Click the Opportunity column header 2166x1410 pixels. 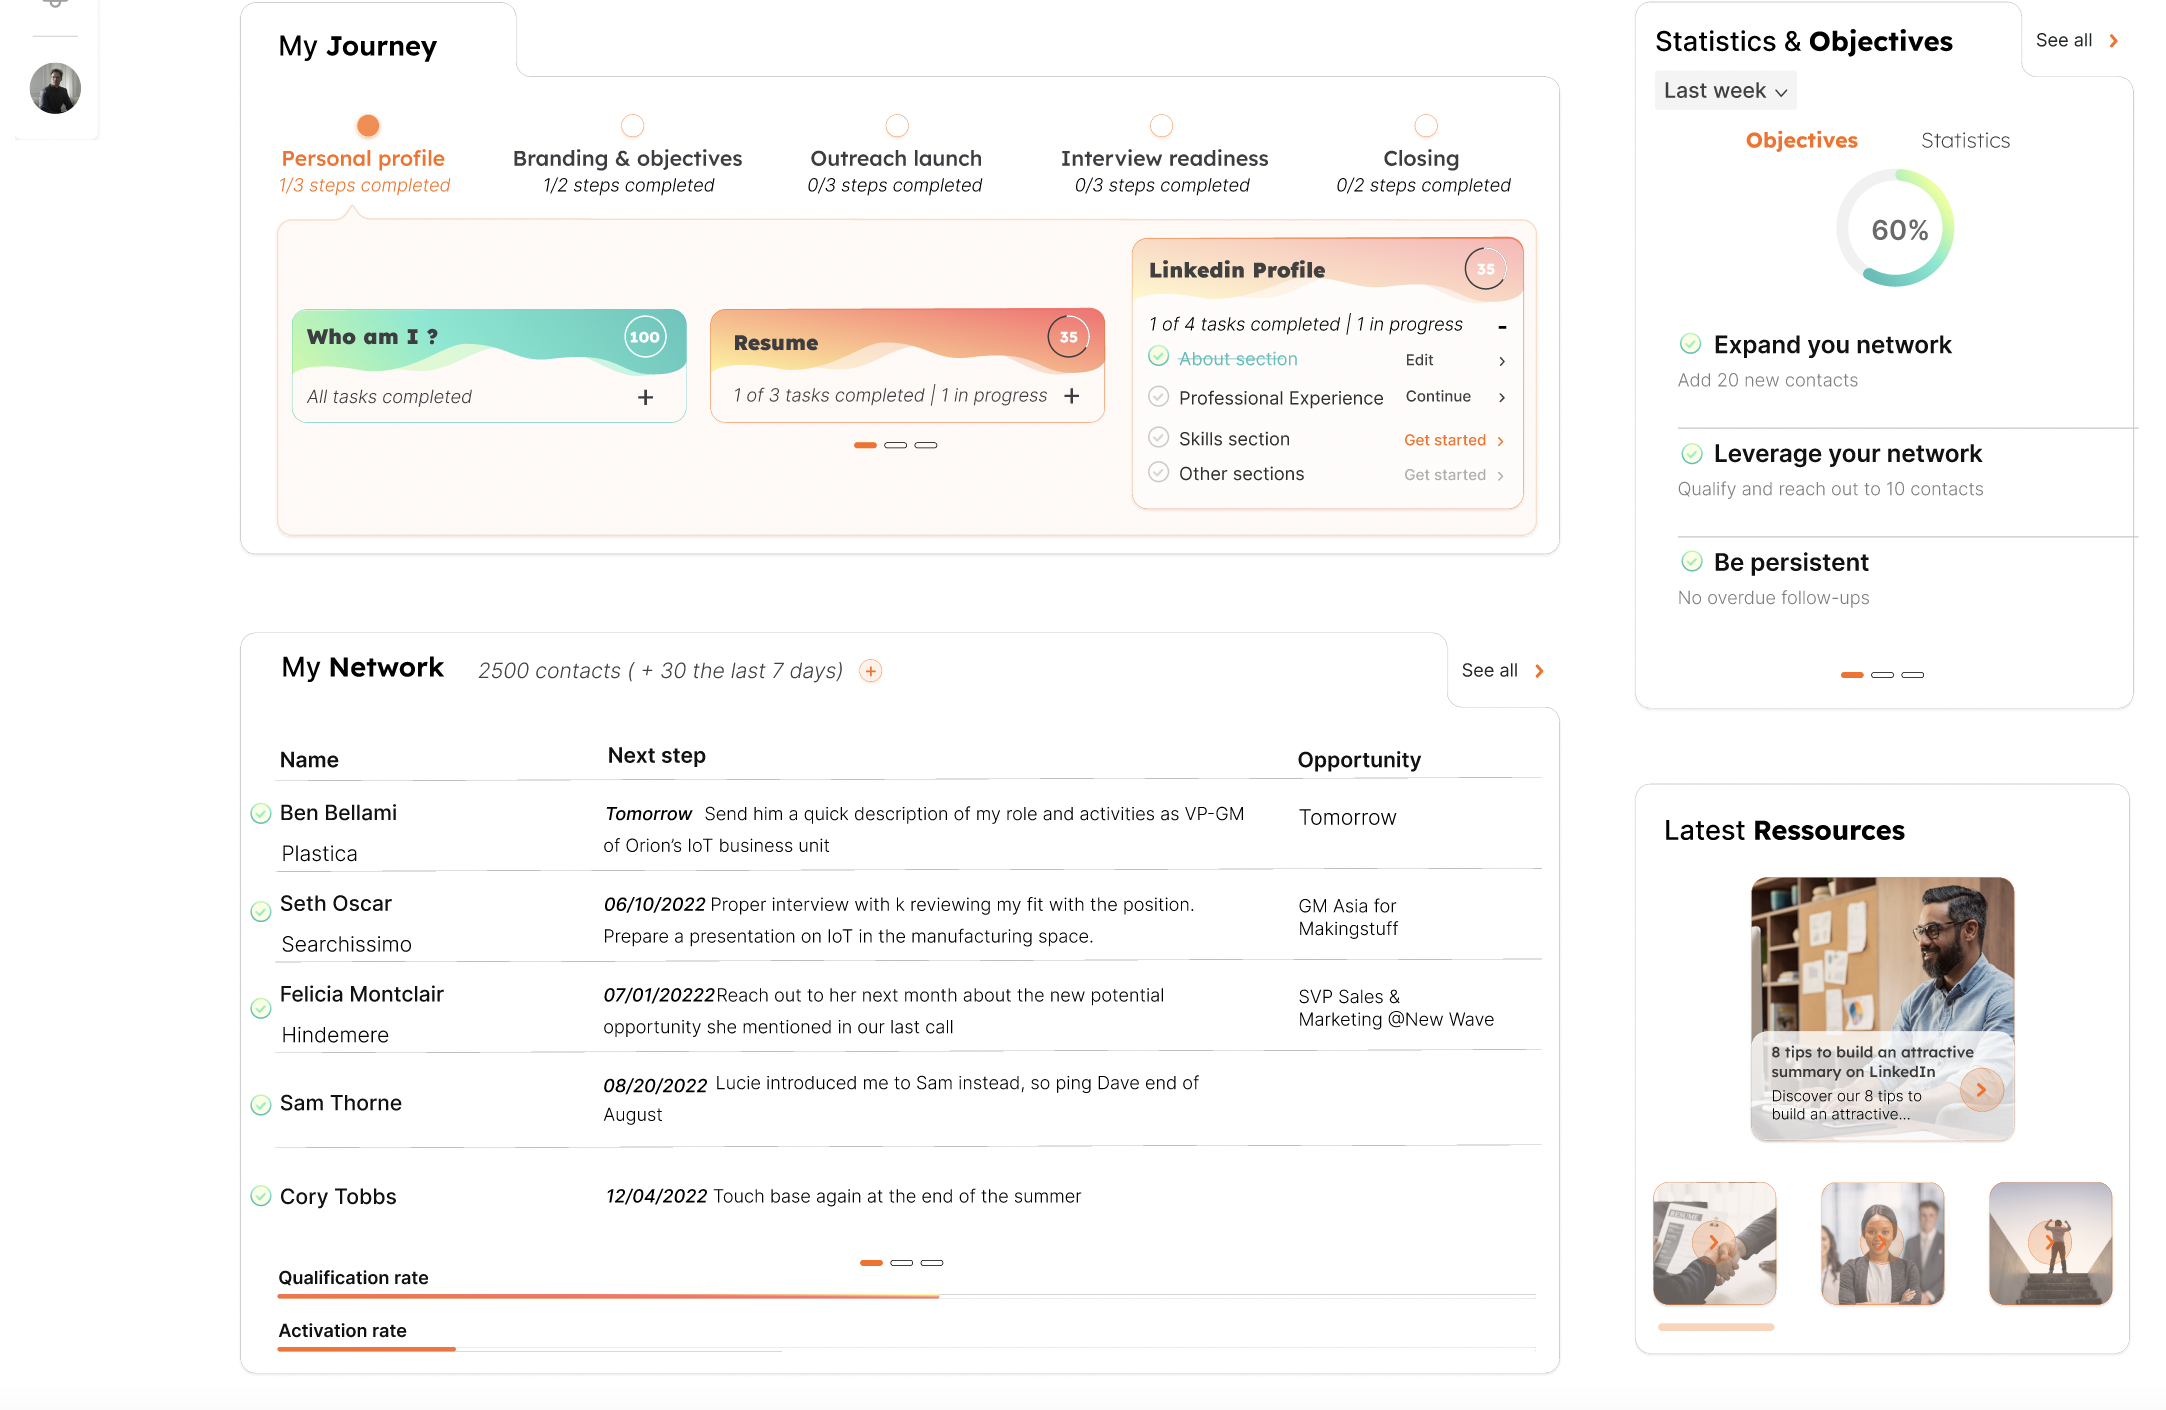pyautogui.click(x=1359, y=760)
